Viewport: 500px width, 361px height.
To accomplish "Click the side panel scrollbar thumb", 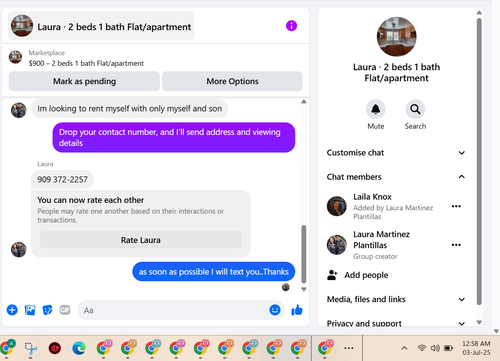I will tap(479, 161).
